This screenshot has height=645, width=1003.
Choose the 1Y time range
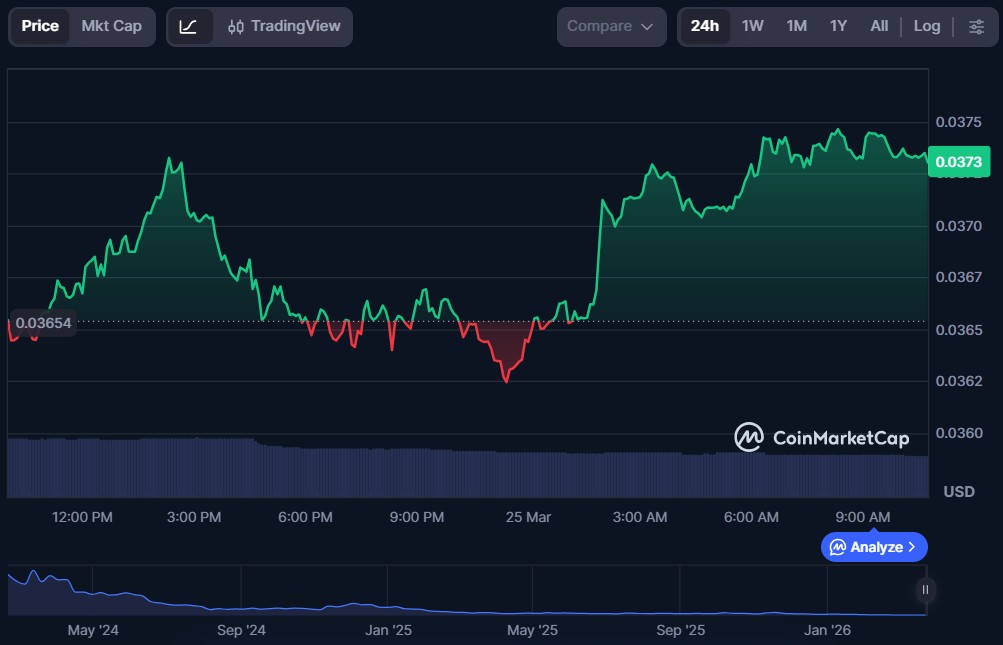[838, 26]
